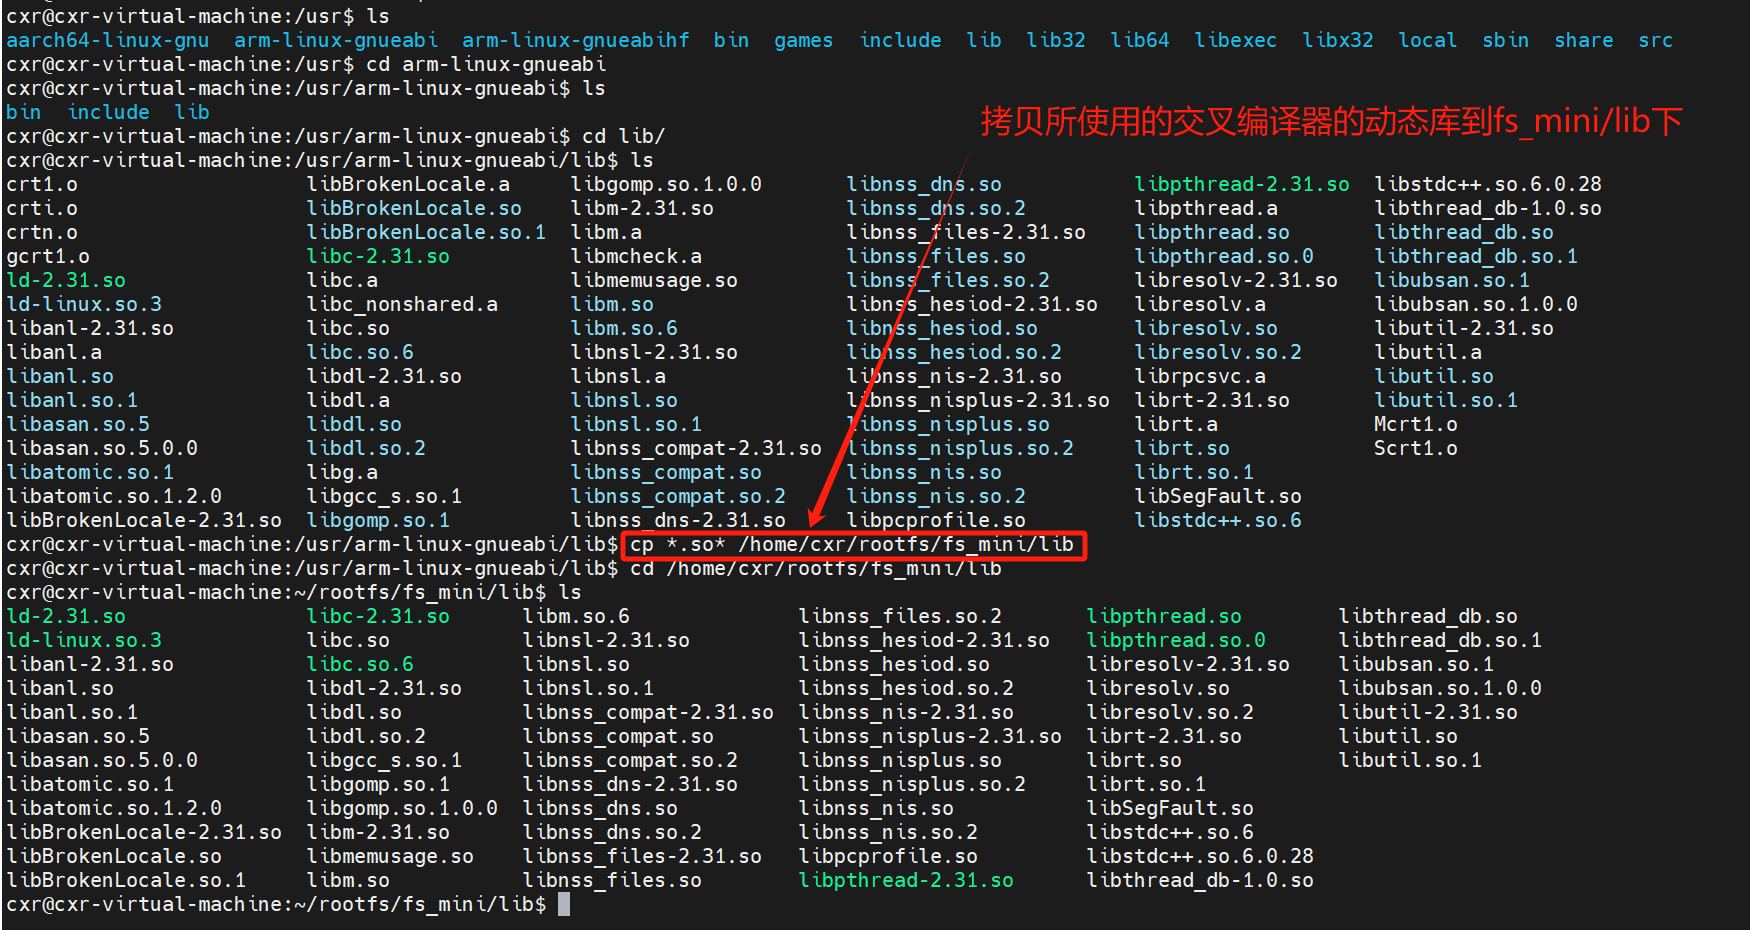Click the highlighted cp *.so* copy command
This screenshot has height=930, width=1750.
pos(852,544)
